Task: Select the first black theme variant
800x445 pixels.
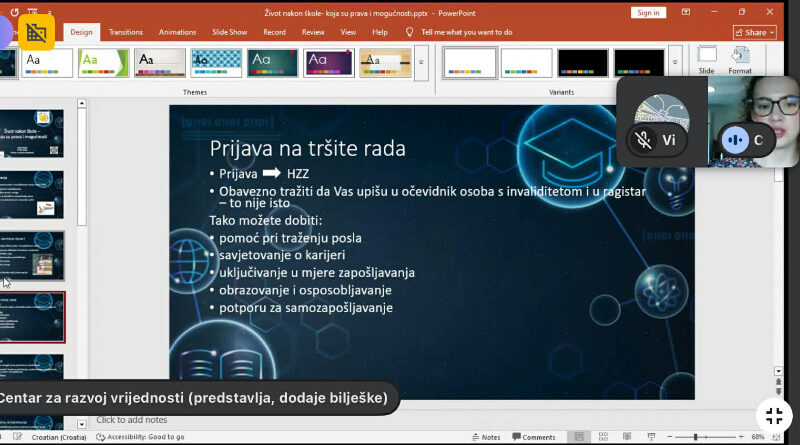Action: [583, 63]
